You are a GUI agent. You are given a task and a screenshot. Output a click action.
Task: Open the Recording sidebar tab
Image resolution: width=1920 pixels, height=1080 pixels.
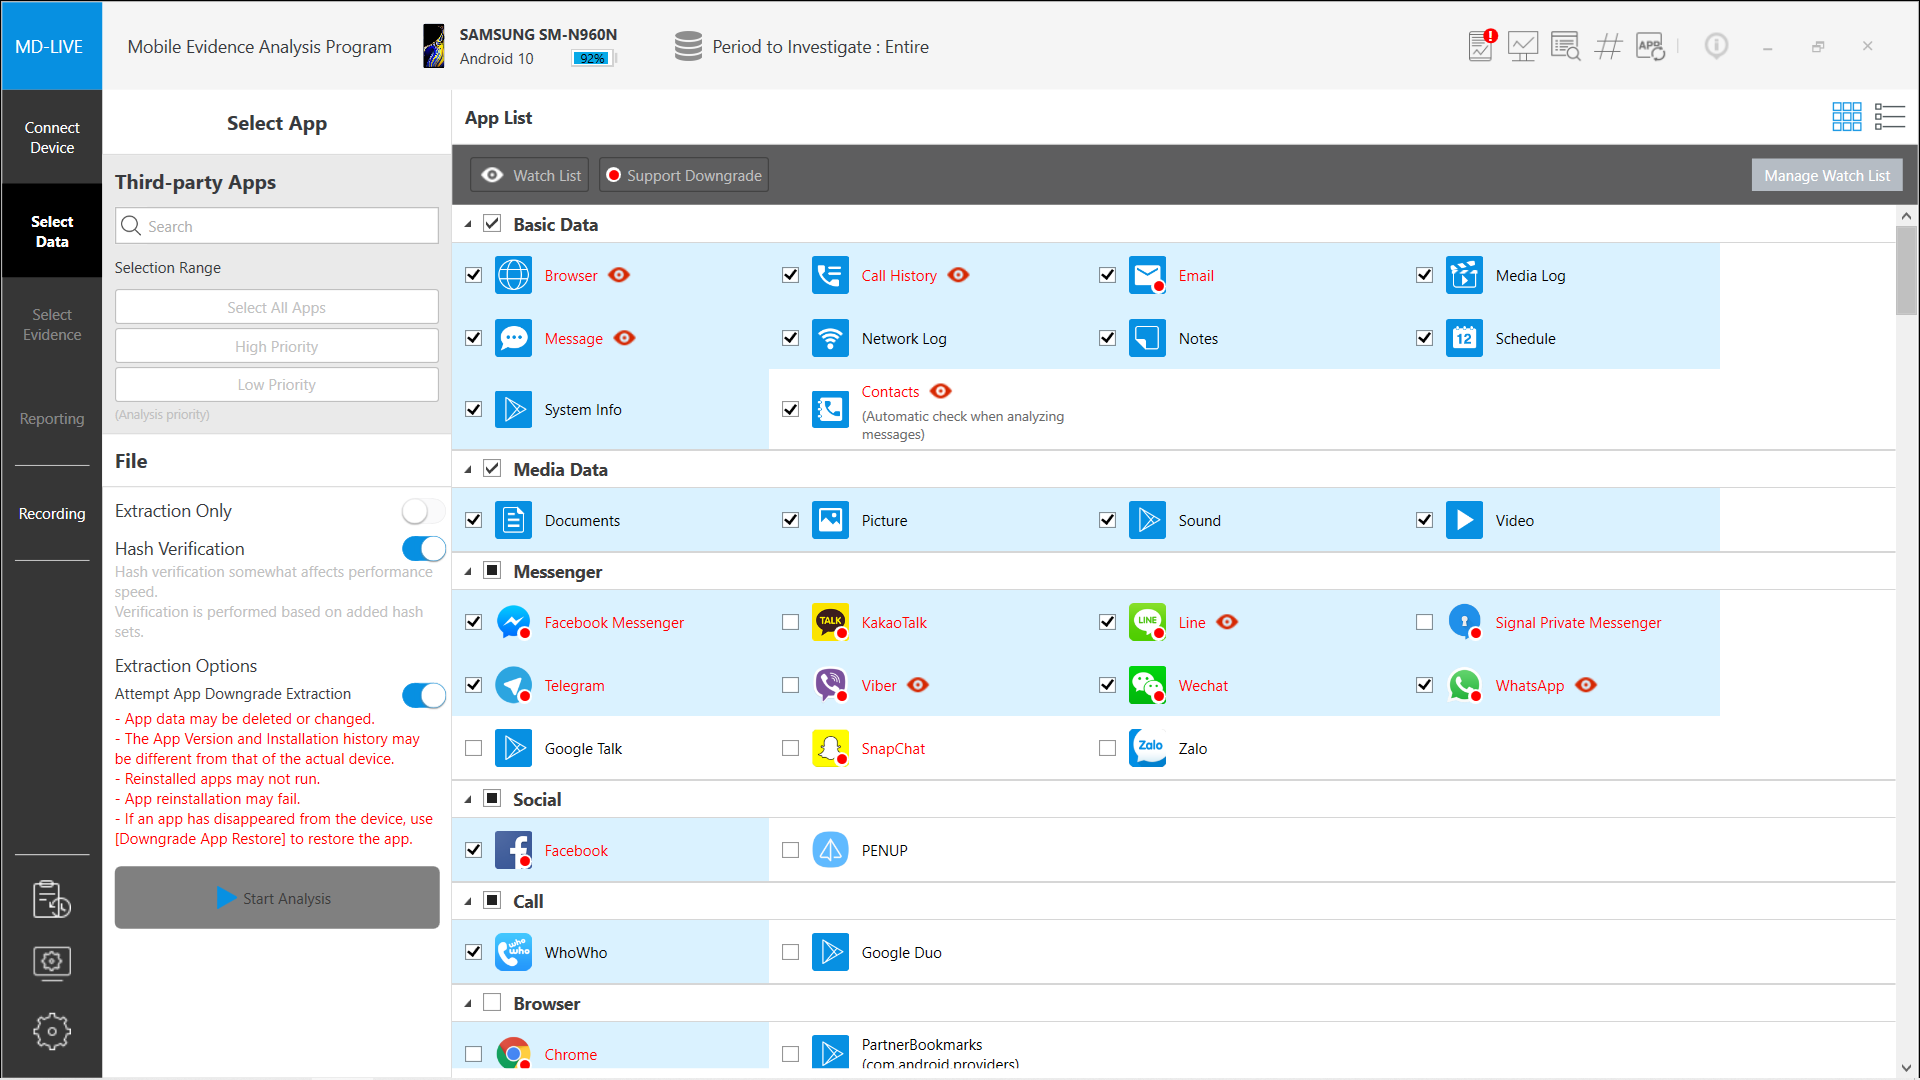point(52,513)
